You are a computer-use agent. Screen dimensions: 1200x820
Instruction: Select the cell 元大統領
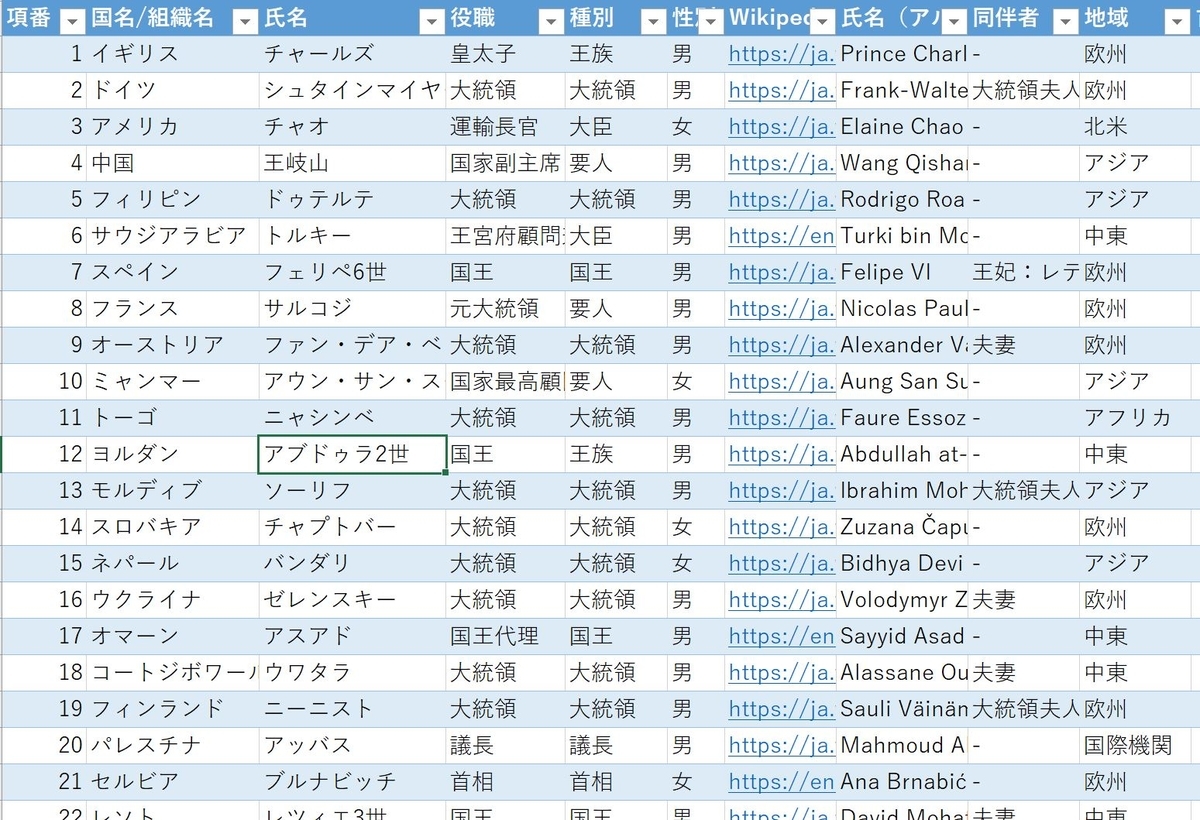tap(506, 309)
